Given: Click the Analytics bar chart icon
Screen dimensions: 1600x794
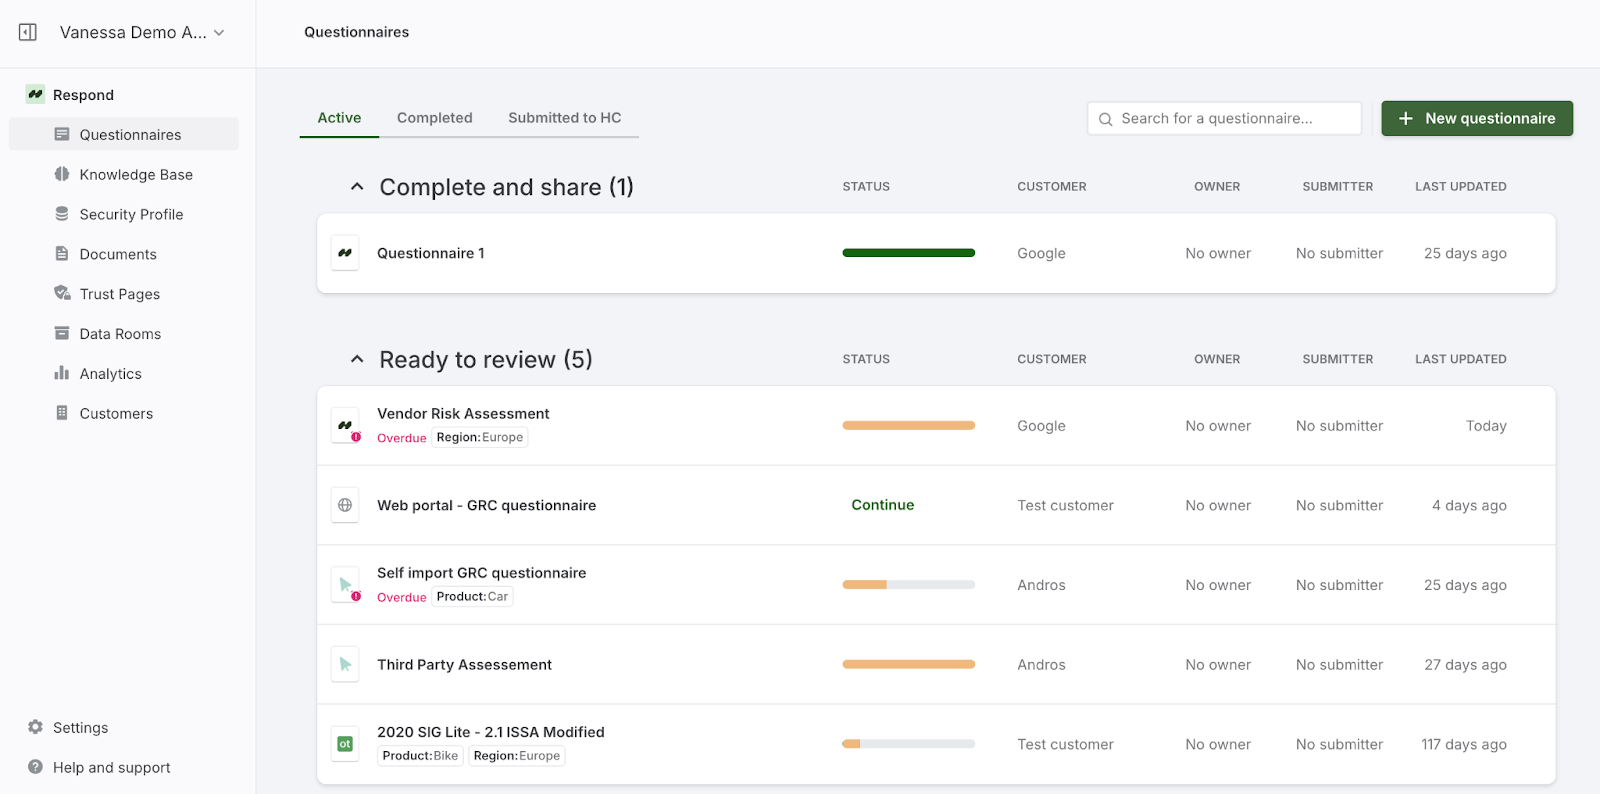Looking at the screenshot, I should click(x=62, y=373).
